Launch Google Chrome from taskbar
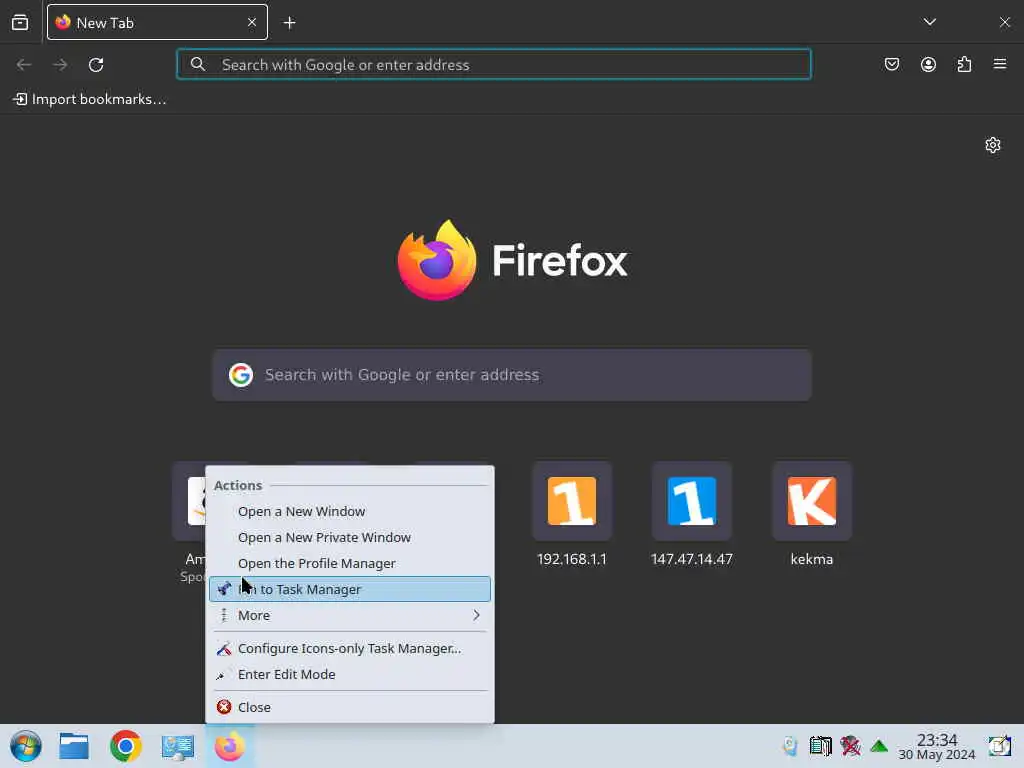Screen dimensions: 1024x768 coord(125,746)
